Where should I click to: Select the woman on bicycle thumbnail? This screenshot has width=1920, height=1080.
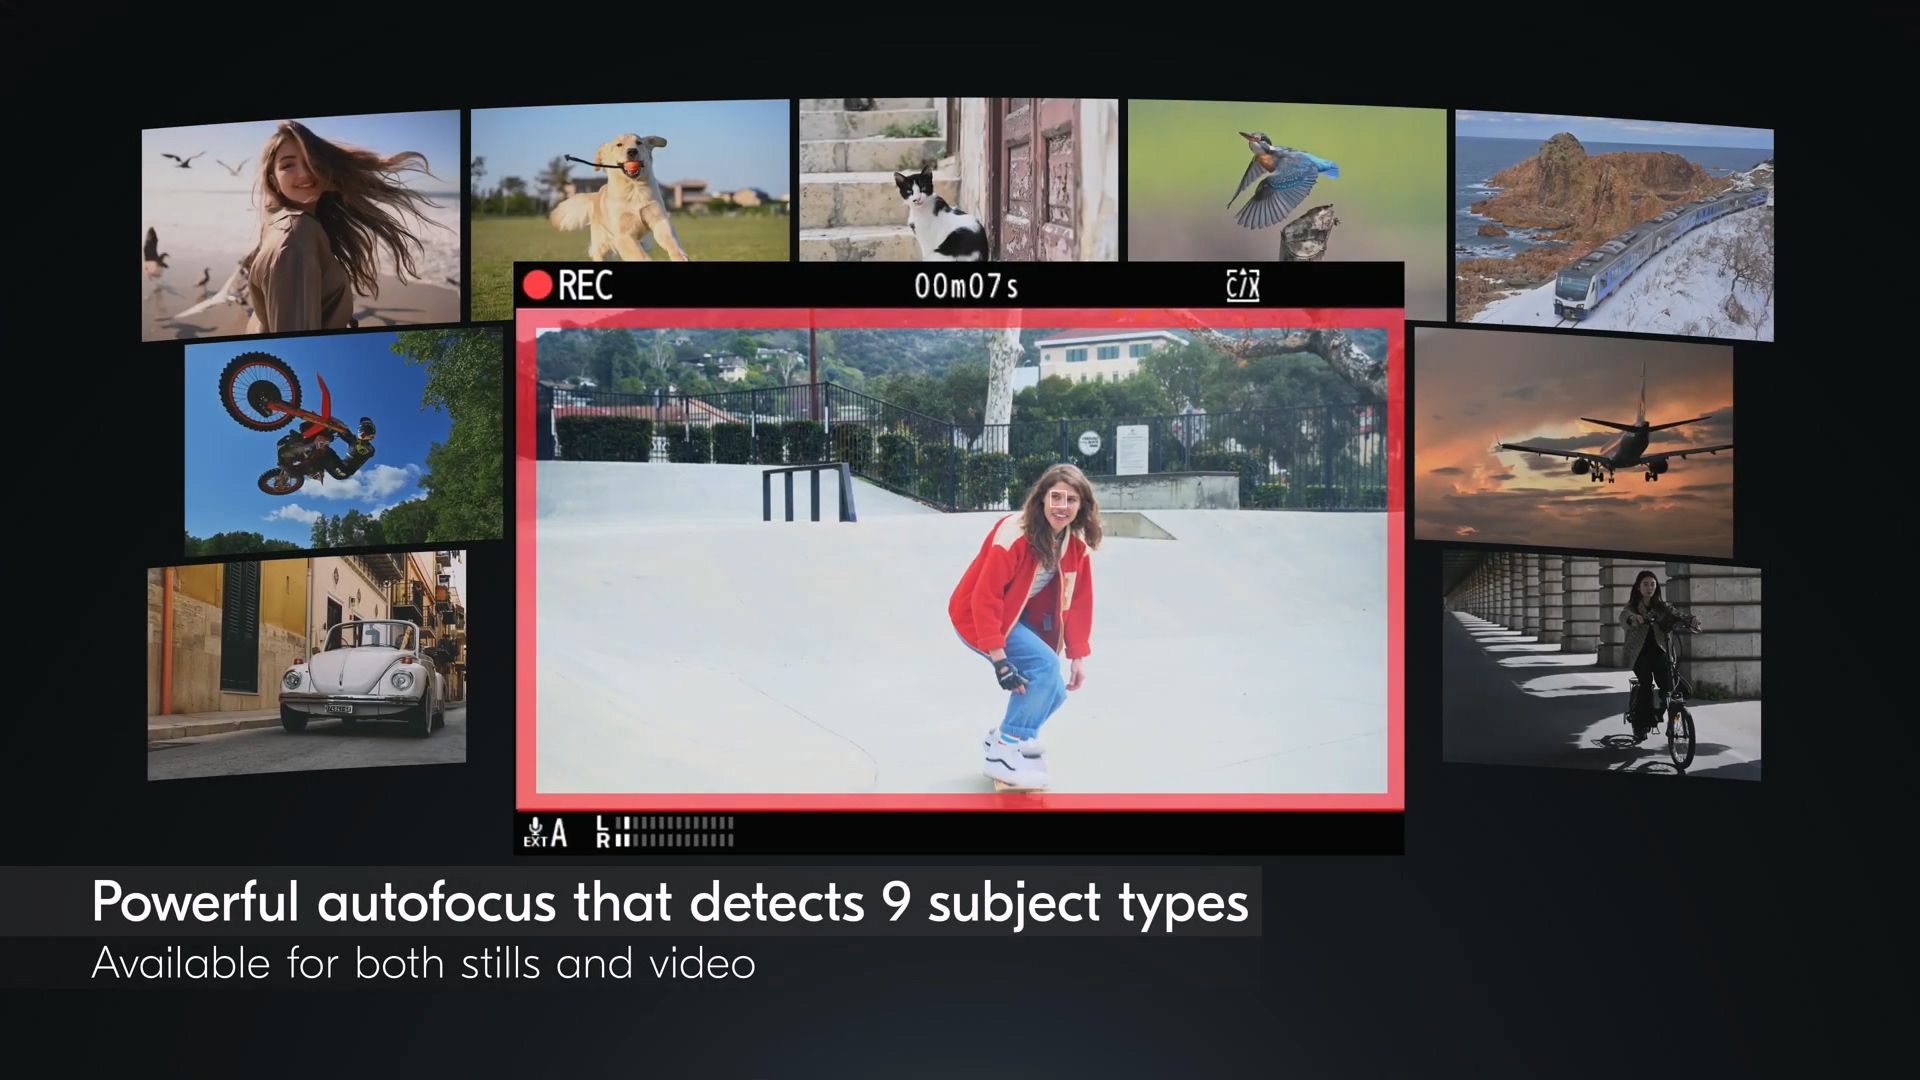tap(1601, 665)
